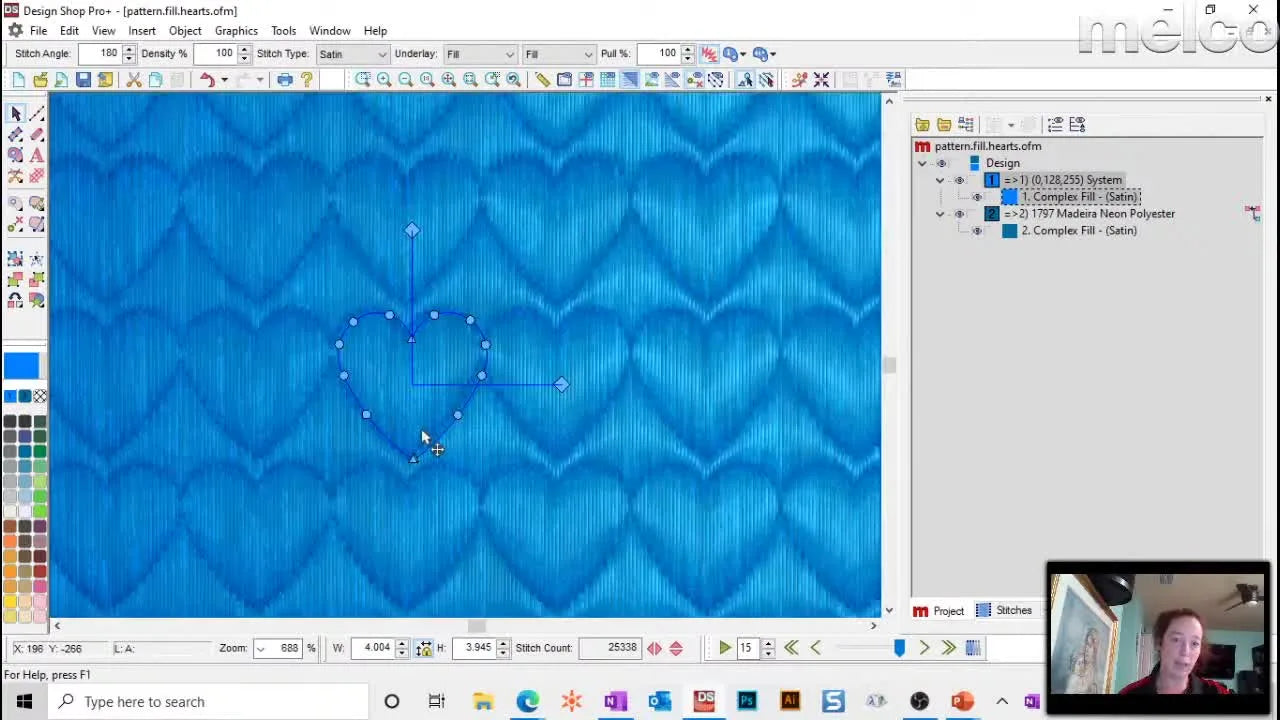Collapse the (0,128,255) System color node

(940, 180)
